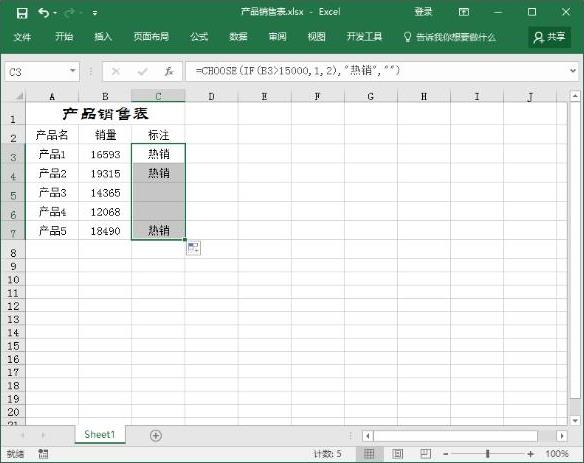Switch to the 开始 ribbon tab
Screen dimensions: 584x463
click(64, 37)
